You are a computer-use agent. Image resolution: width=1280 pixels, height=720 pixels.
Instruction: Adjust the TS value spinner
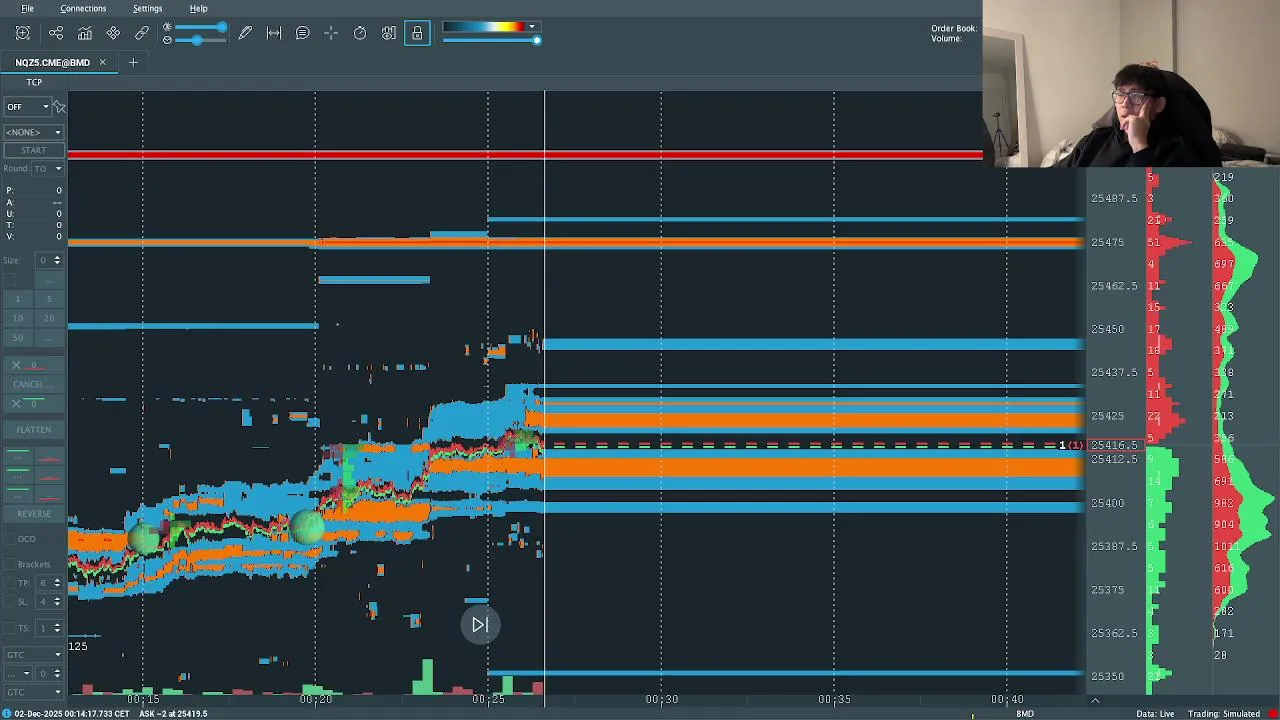(x=49, y=628)
